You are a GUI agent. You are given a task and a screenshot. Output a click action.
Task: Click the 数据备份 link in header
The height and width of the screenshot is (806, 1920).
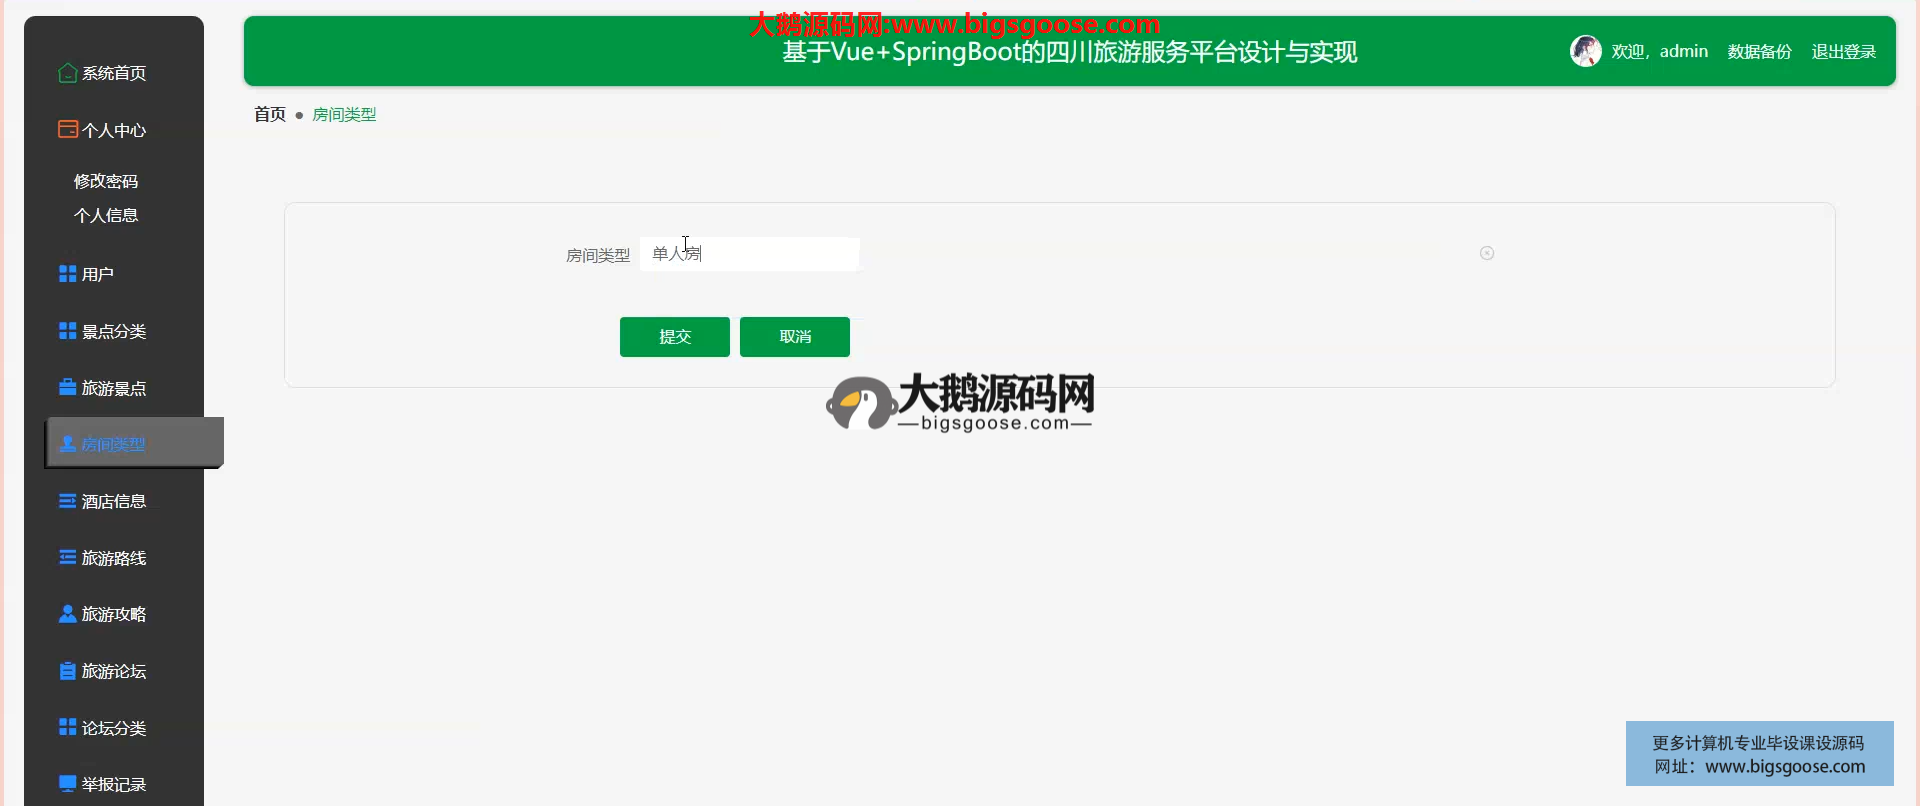click(1759, 52)
